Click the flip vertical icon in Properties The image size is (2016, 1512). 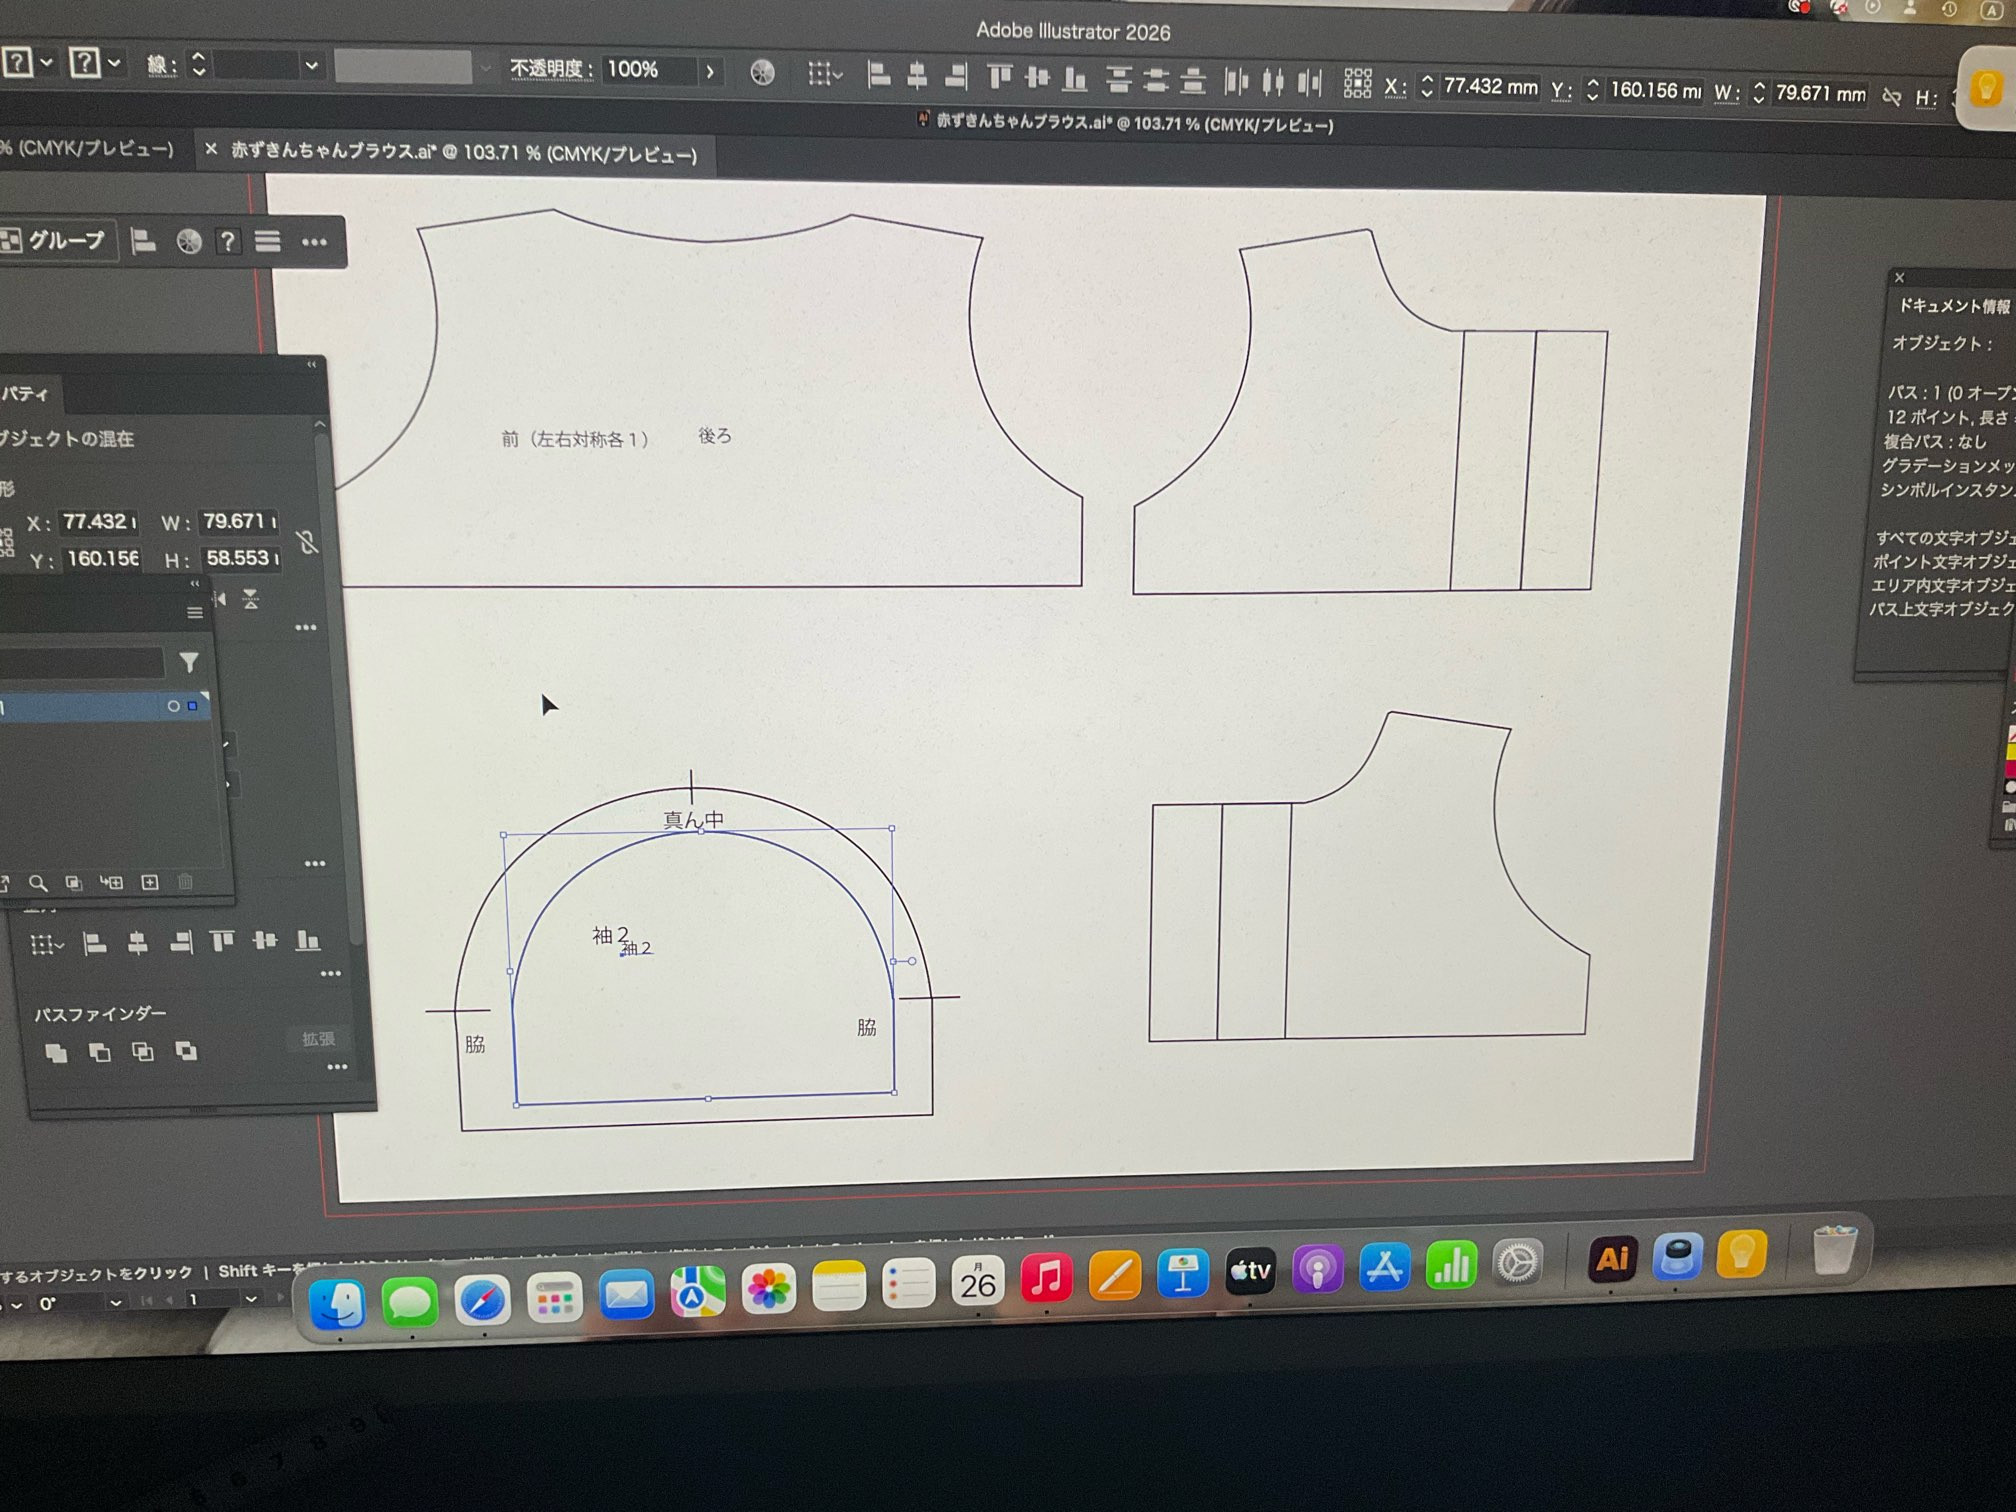(x=251, y=600)
